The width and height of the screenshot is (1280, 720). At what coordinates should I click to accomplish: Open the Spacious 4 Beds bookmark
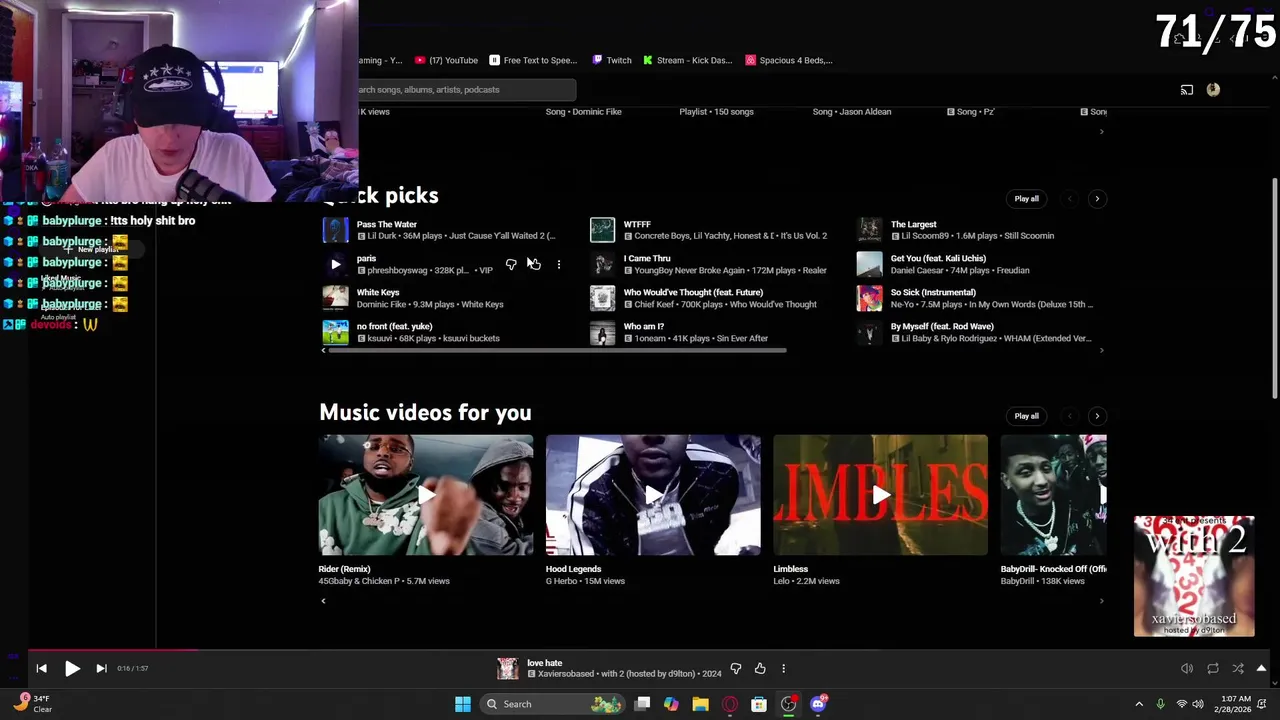pyautogui.click(x=789, y=60)
